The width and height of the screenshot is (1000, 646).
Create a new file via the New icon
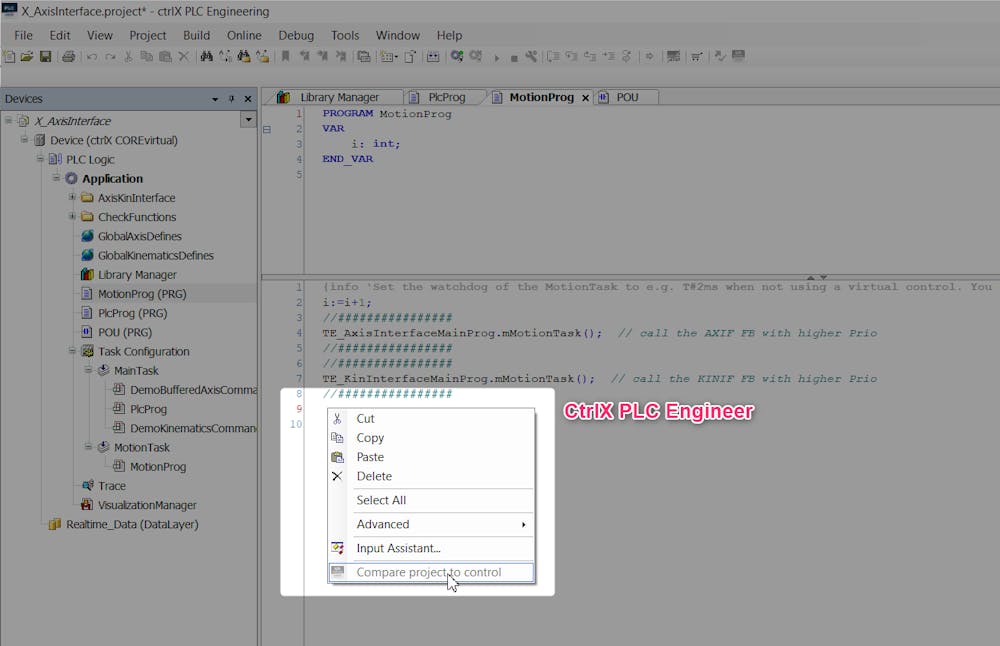10,57
